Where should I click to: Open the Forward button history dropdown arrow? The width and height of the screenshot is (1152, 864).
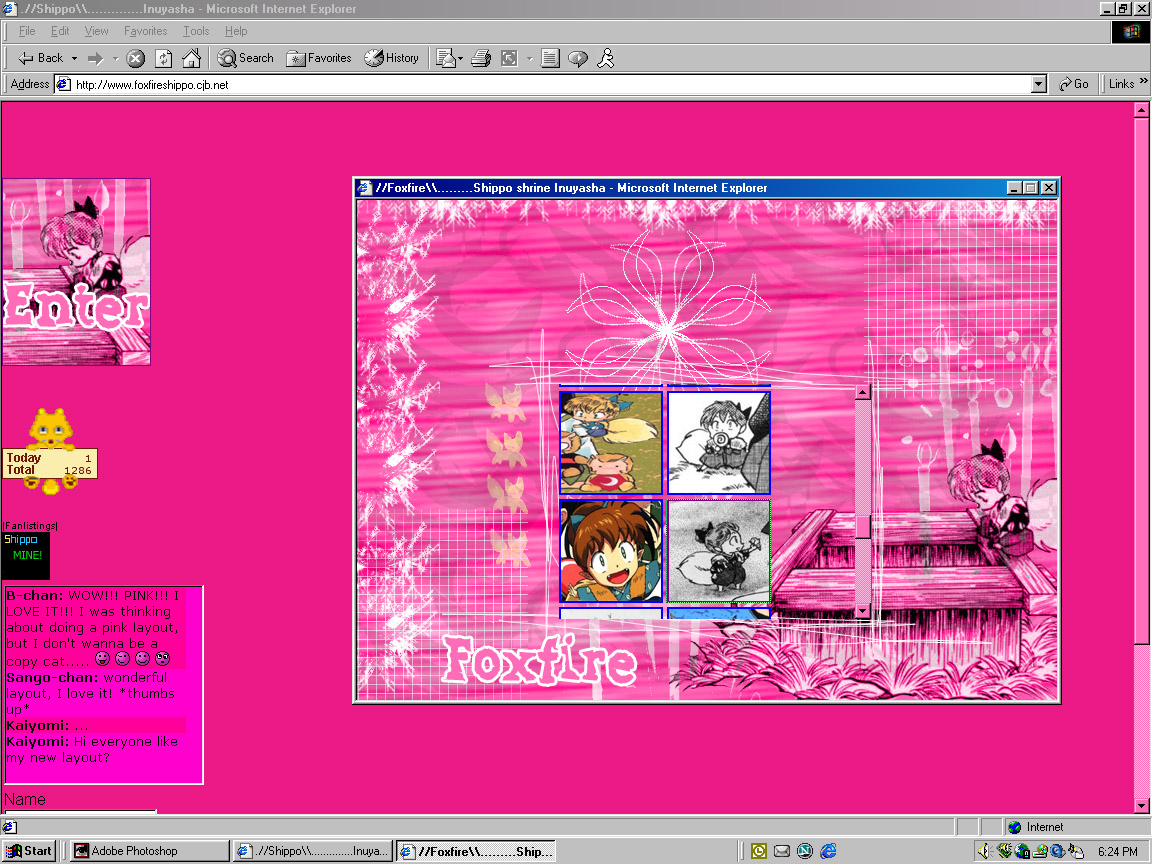115,58
